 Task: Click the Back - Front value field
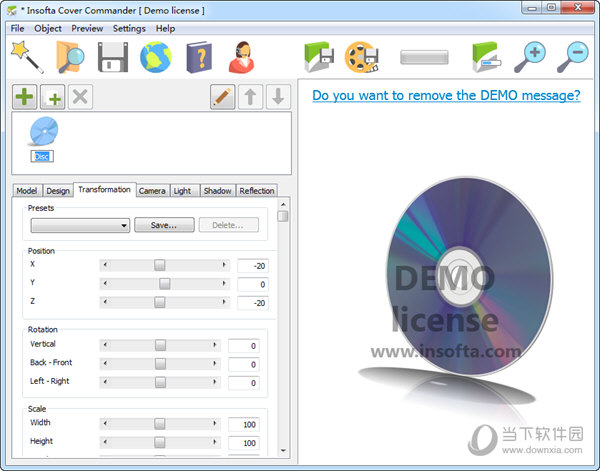[244, 364]
